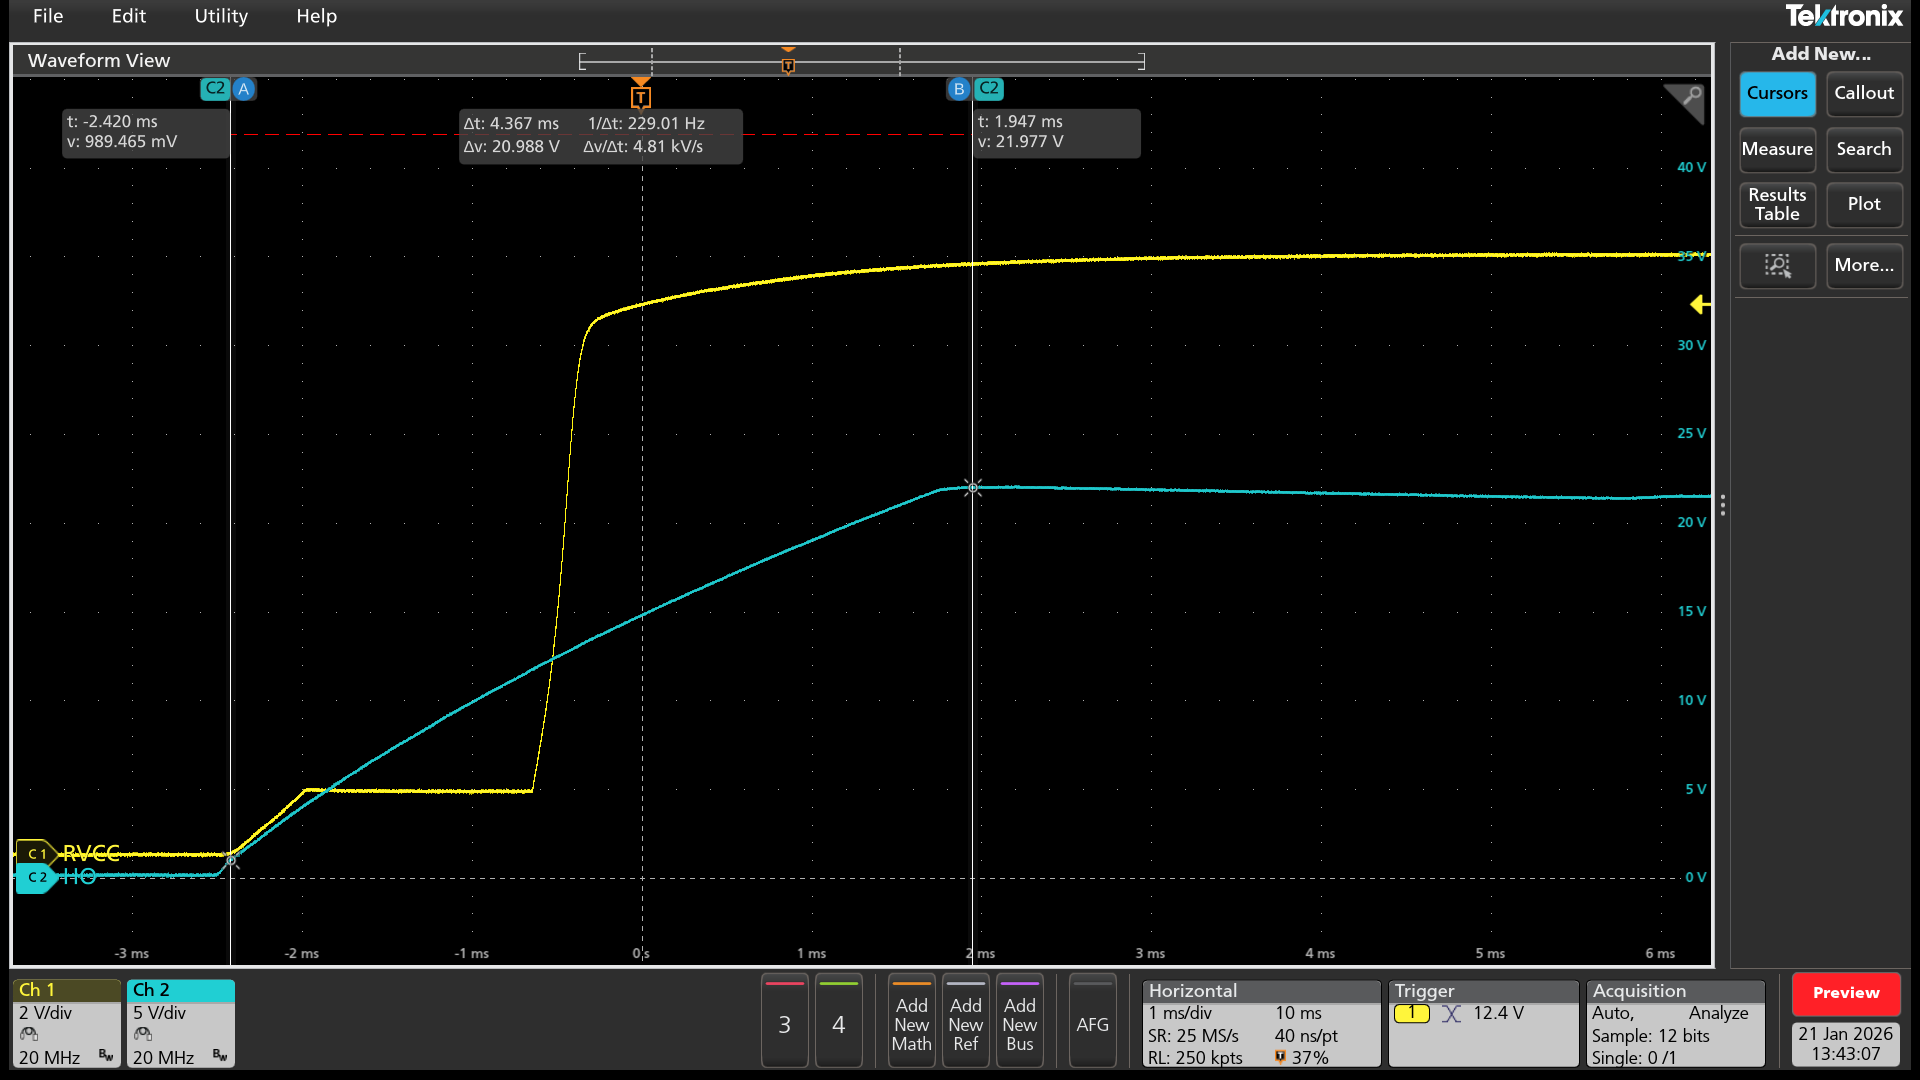Viewport: 1920px width, 1080px height.
Task: Add New Ref waveform
Action: tap(966, 1023)
